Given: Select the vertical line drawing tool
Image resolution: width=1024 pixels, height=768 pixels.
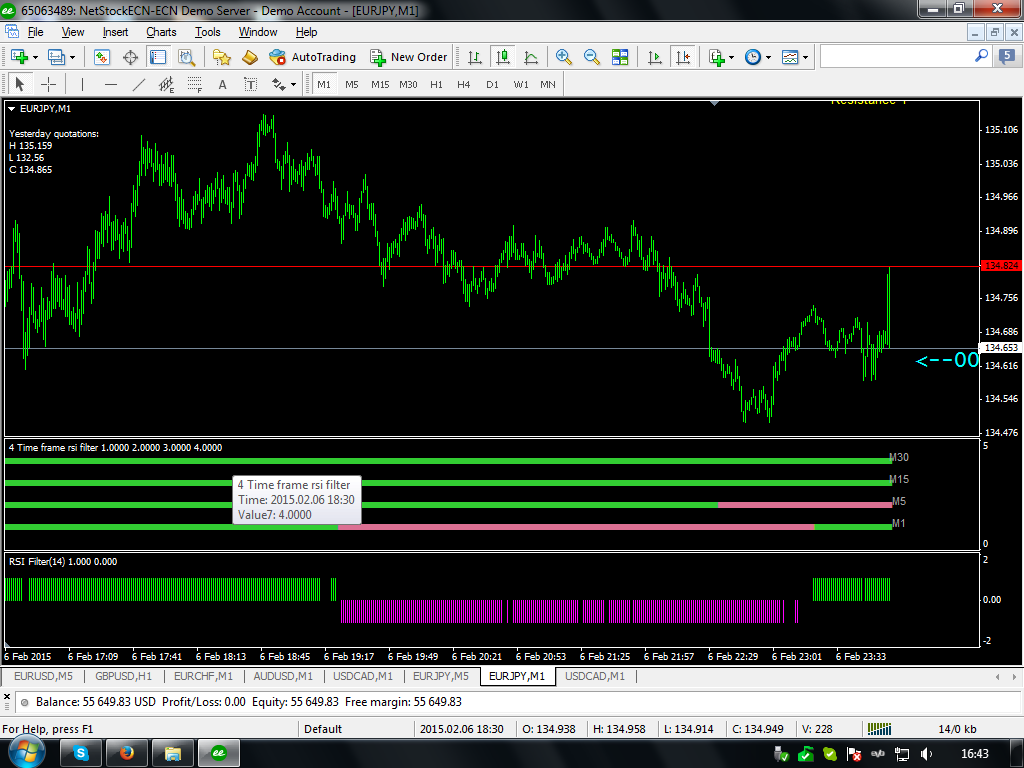Looking at the screenshot, I should 81,85.
